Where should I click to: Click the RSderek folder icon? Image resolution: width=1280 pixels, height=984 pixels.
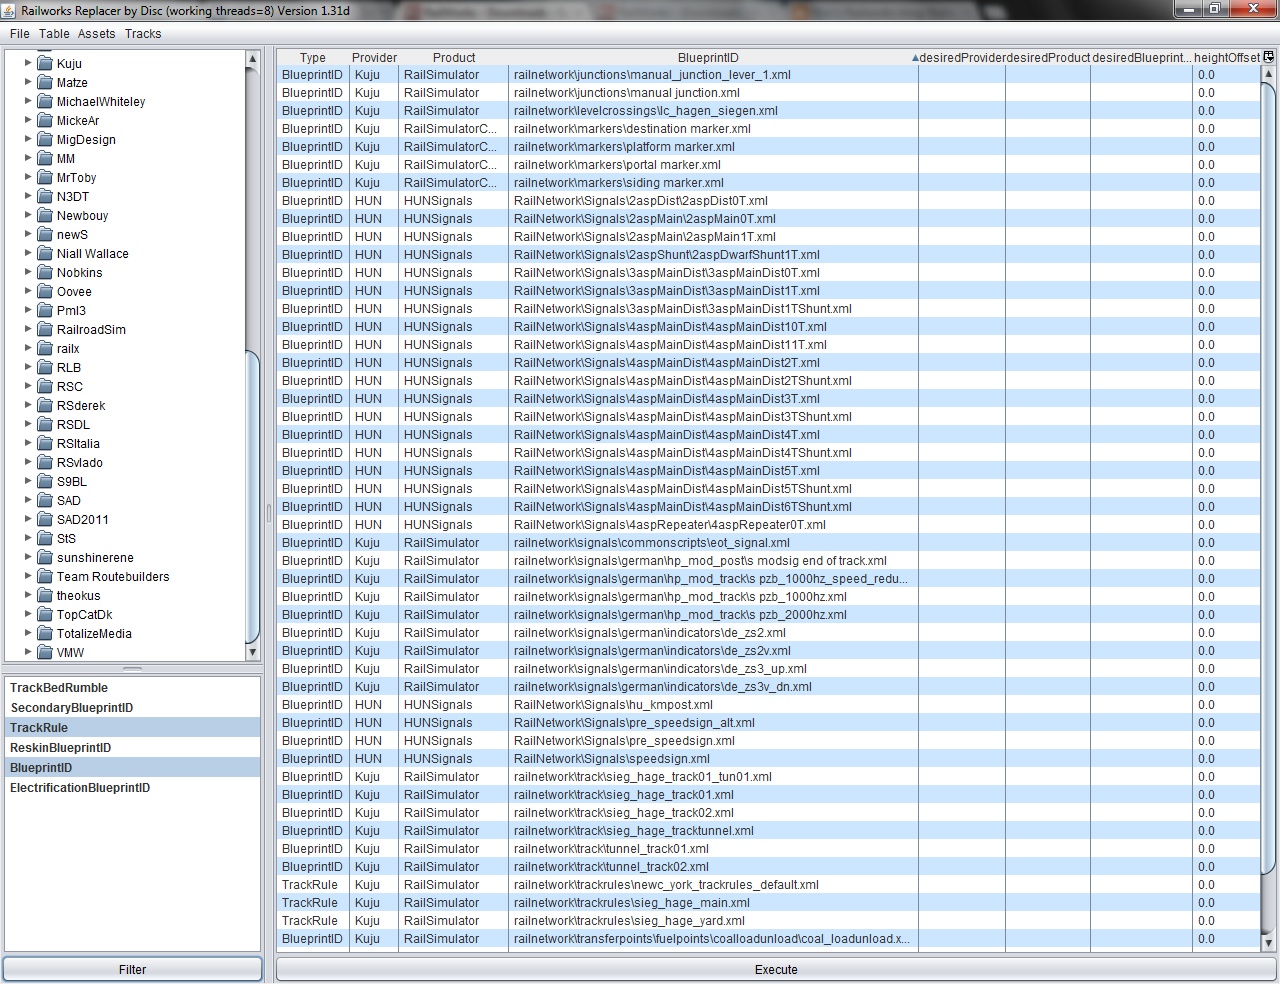pos(44,405)
